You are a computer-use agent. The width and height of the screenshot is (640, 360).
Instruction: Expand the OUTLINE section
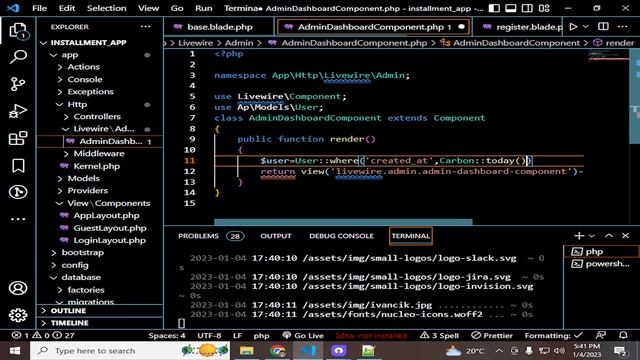point(100,311)
